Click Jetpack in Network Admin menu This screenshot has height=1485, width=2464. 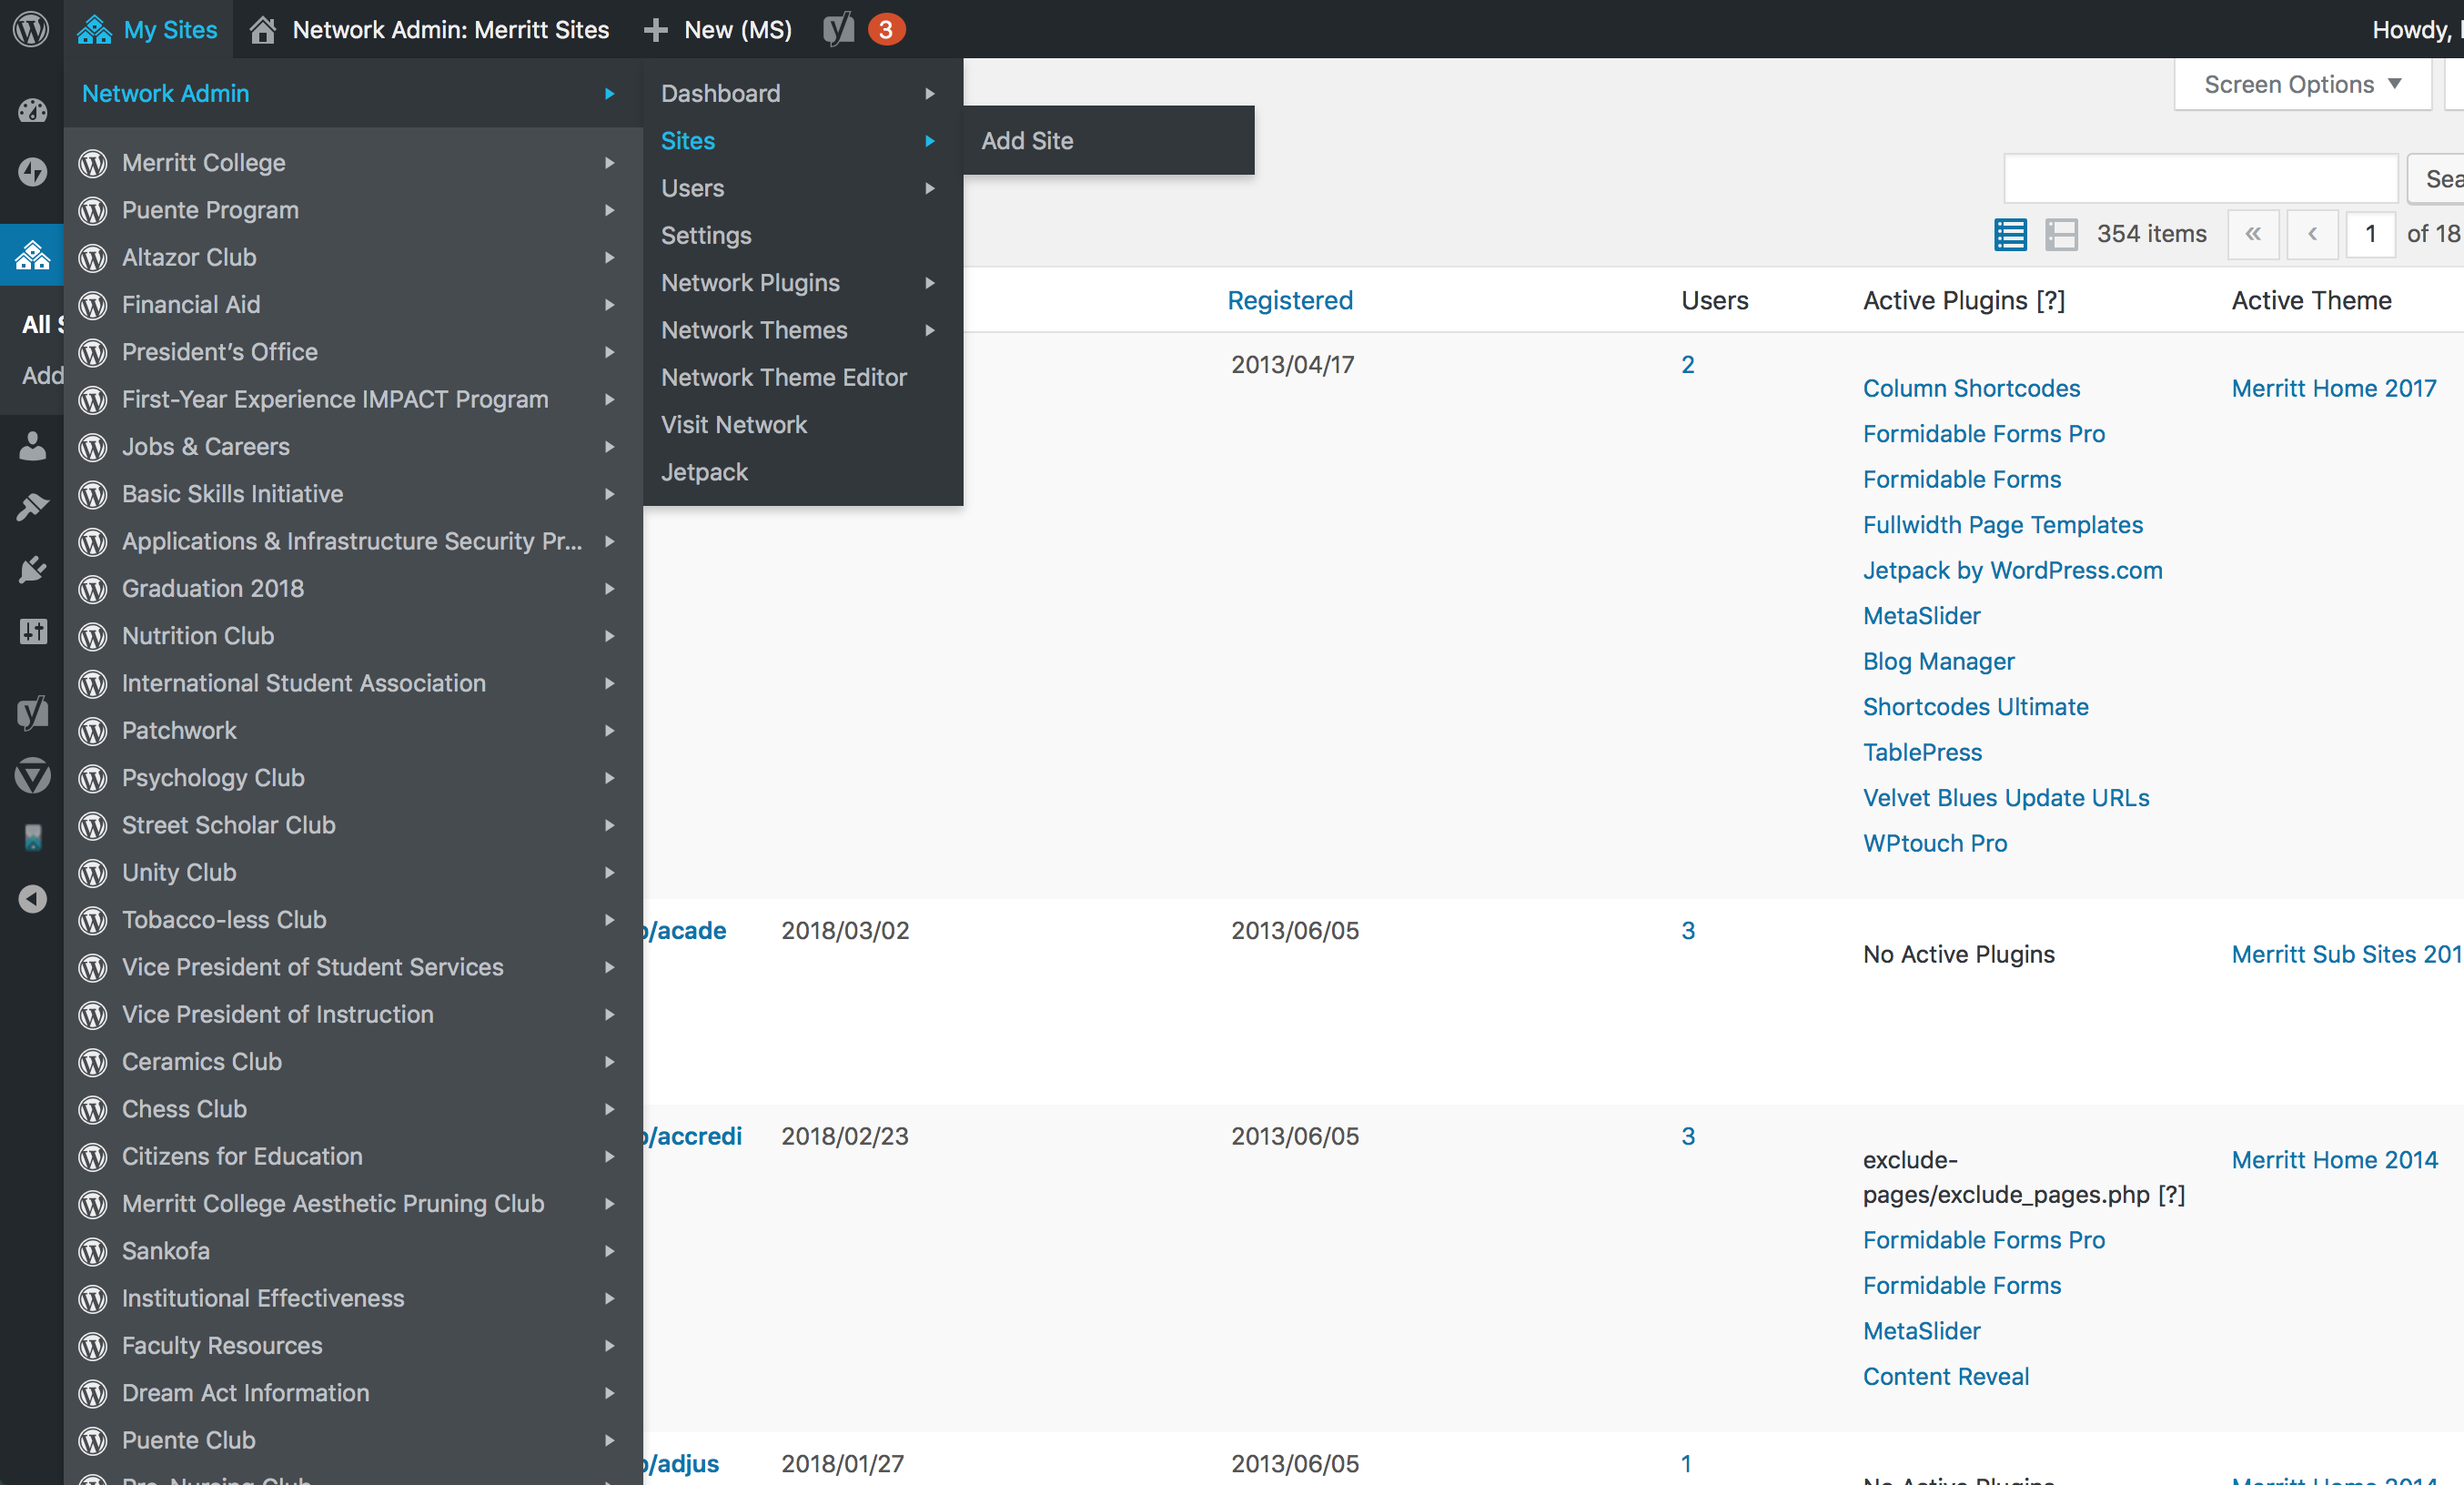click(704, 472)
